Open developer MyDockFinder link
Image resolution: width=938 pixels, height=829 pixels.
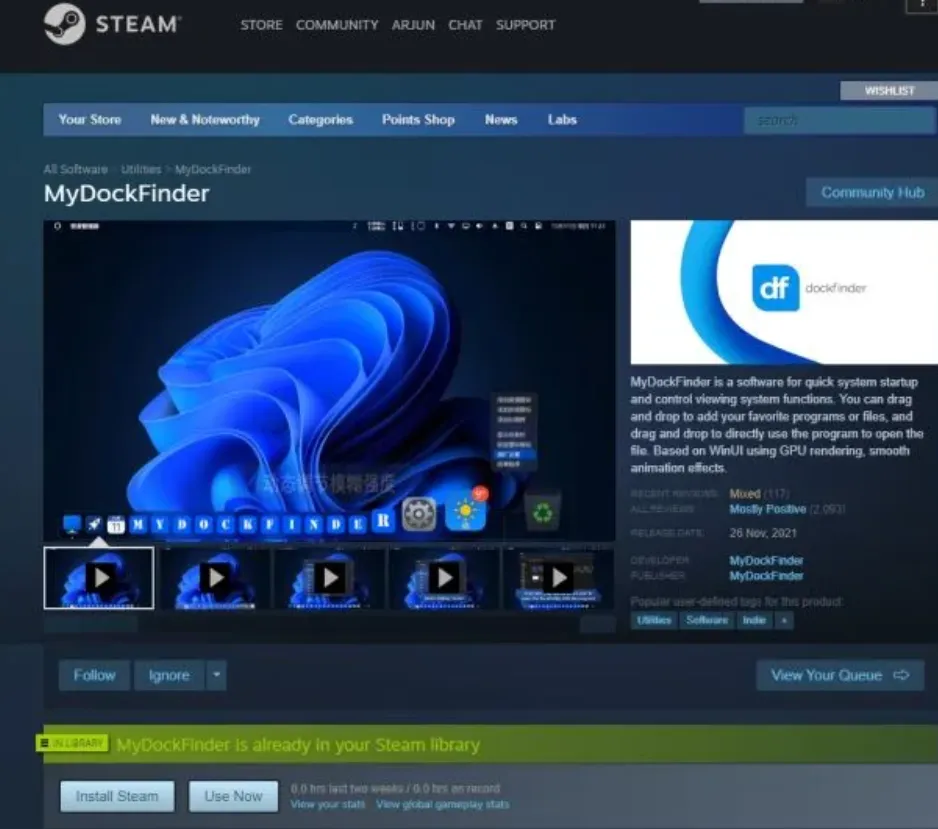(766, 560)
